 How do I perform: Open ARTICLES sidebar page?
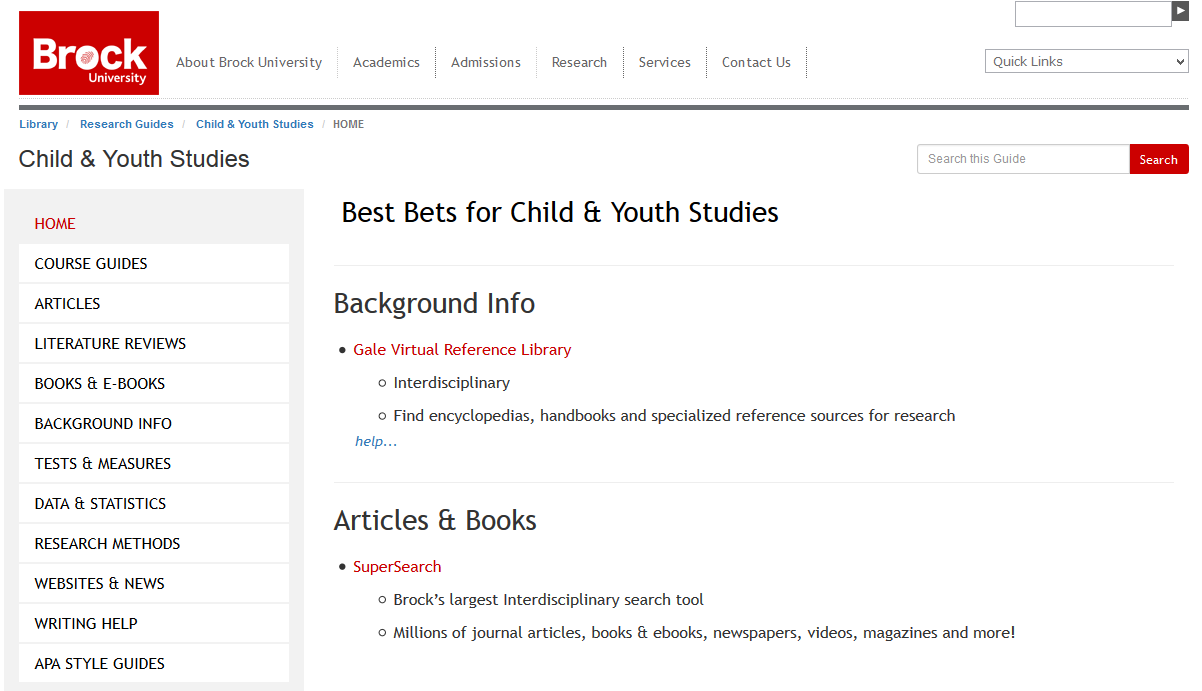[154, 304]
